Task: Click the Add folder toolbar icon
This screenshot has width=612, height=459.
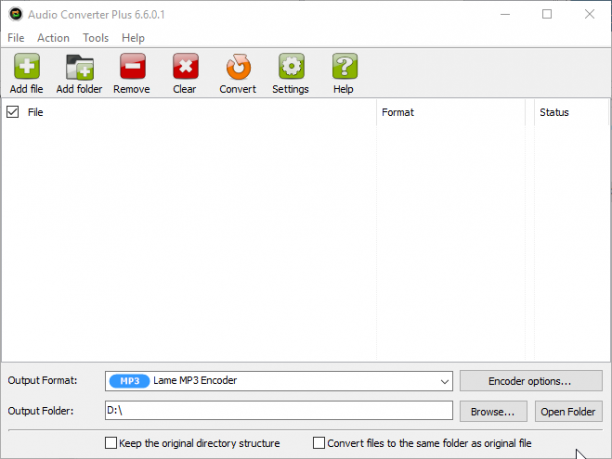Action: 80,67
